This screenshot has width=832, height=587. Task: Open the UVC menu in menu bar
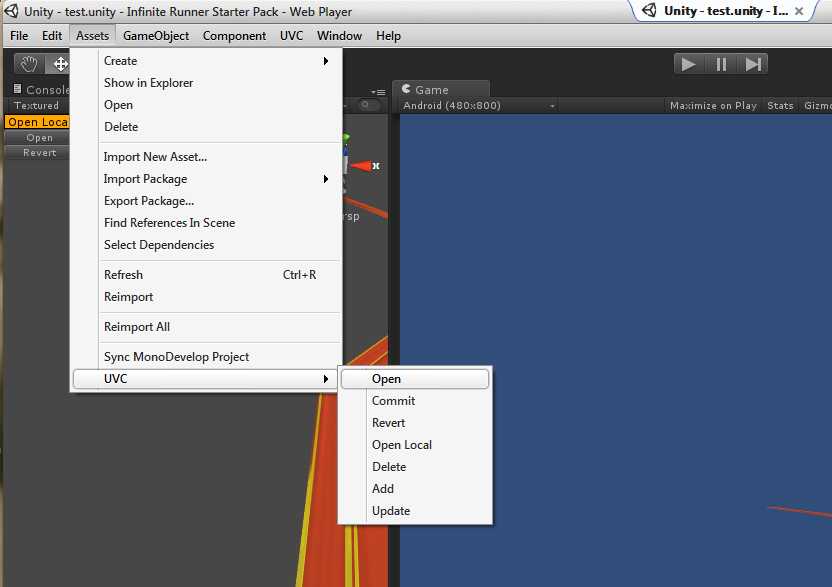(x=291, y=36)
